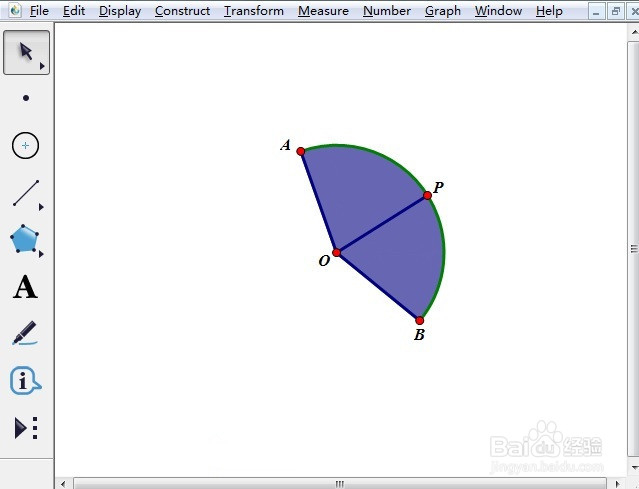
Task: Click the horizontal scrollbar thumb
Action: [x=339, y=484]
